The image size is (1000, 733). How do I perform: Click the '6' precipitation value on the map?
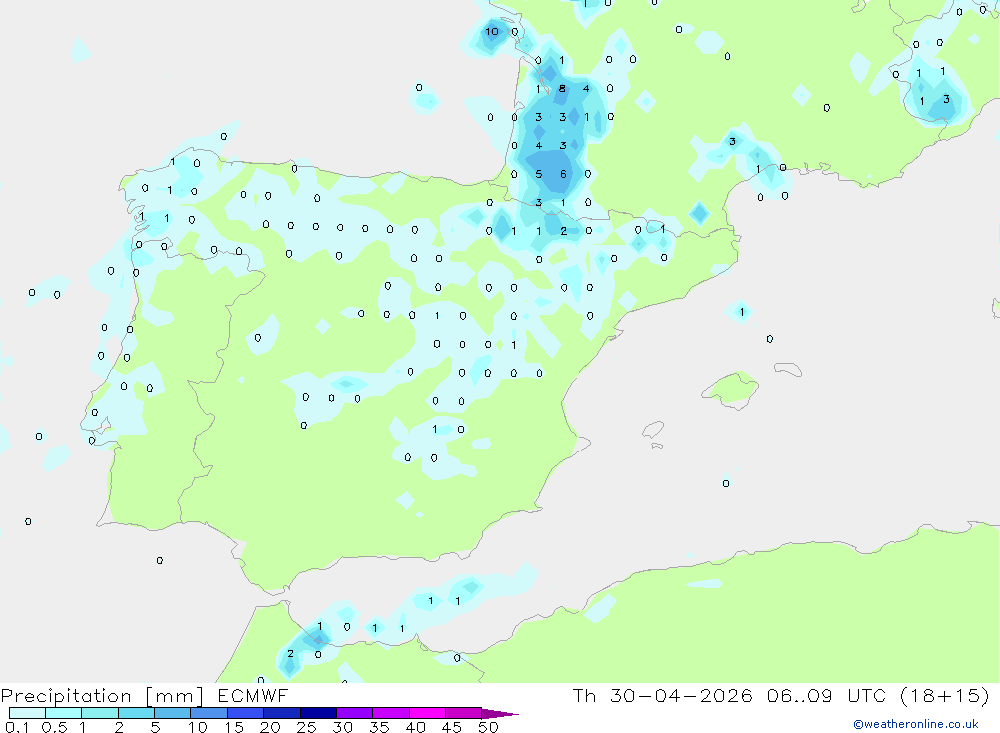tap(563, 174)
